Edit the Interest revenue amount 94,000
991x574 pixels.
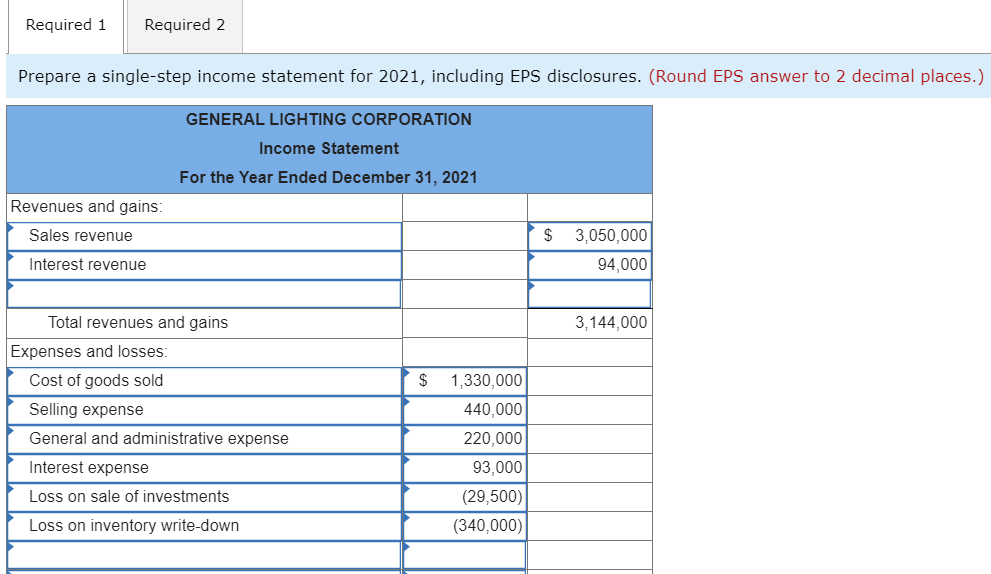click(590, 265)
